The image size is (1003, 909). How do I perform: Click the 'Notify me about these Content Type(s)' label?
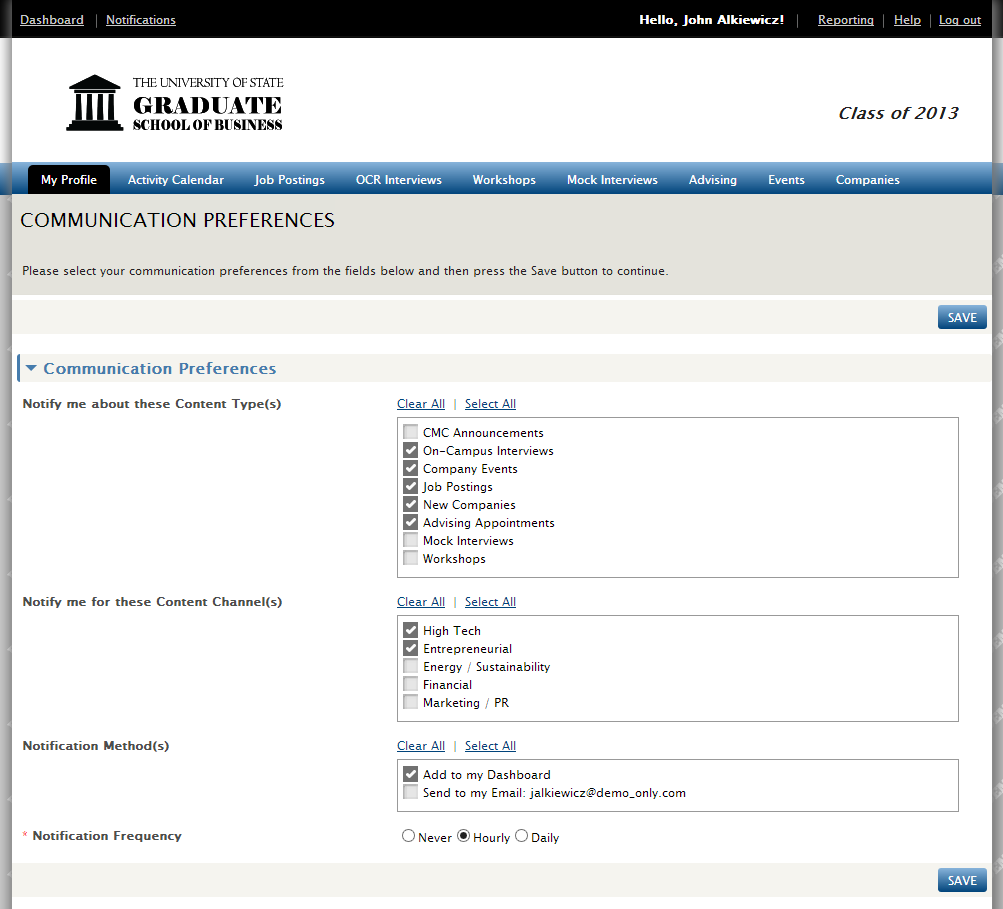[152, 404]
